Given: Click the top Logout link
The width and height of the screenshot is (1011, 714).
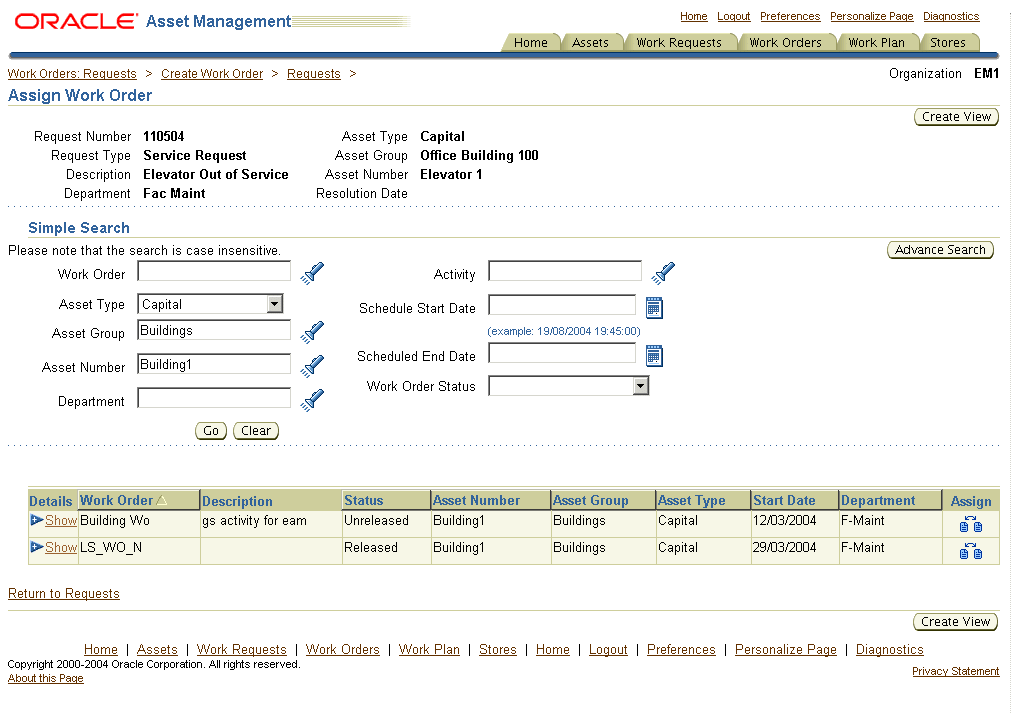Looking at the screenshot, I should (734, 16).
